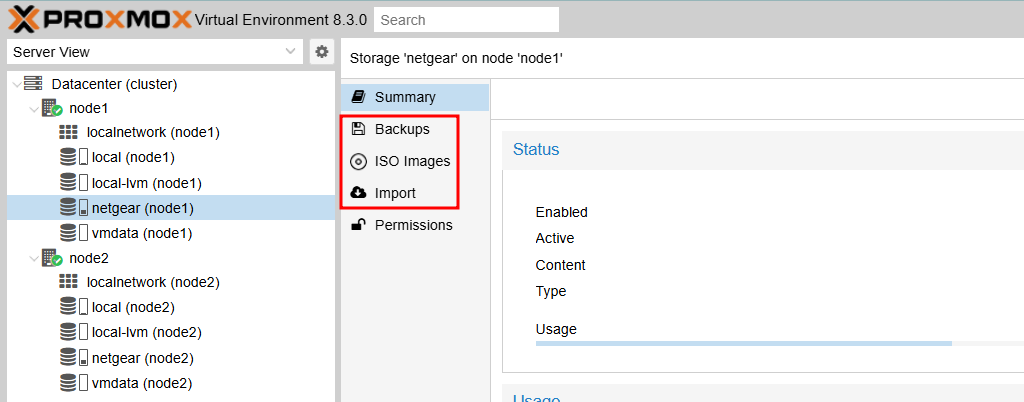This screenshot has width=1024, height=402.
Task: Open the Summary tab
Action: click(415, 97)
